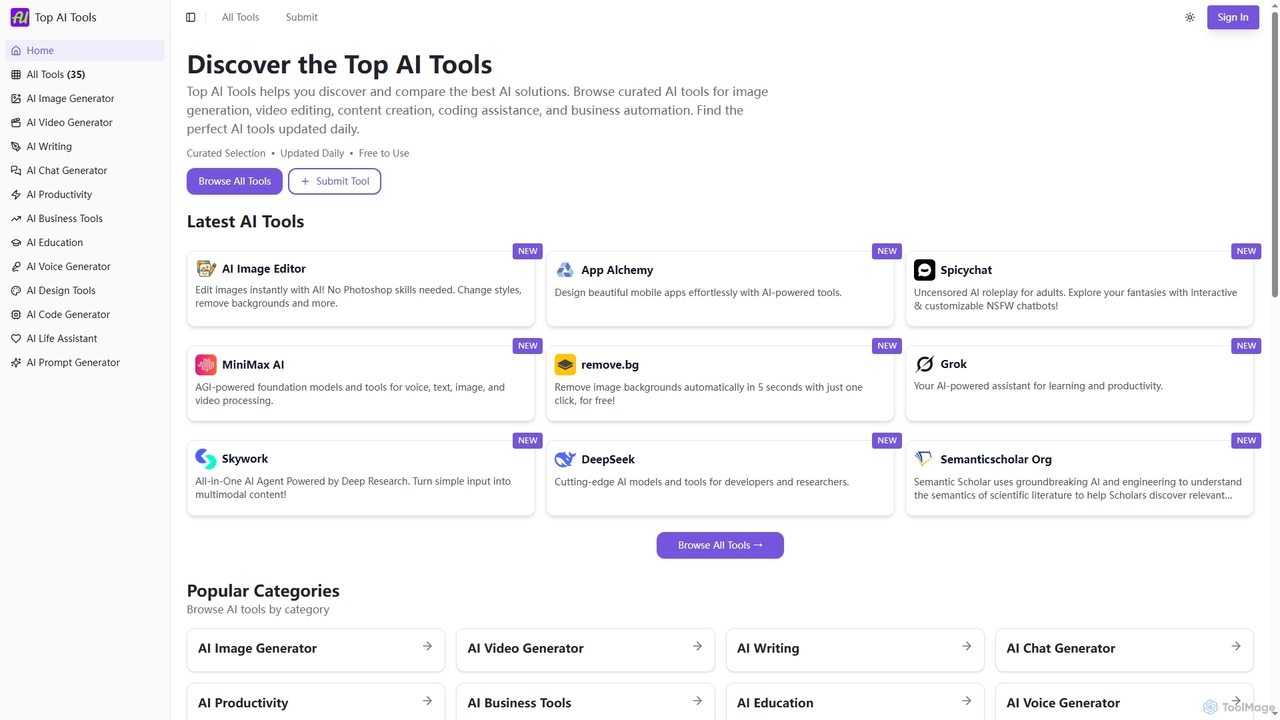Screen dimensions: 1280x720
Task: Open the MiniMax AI logo icon
Action: coord(206,364)
